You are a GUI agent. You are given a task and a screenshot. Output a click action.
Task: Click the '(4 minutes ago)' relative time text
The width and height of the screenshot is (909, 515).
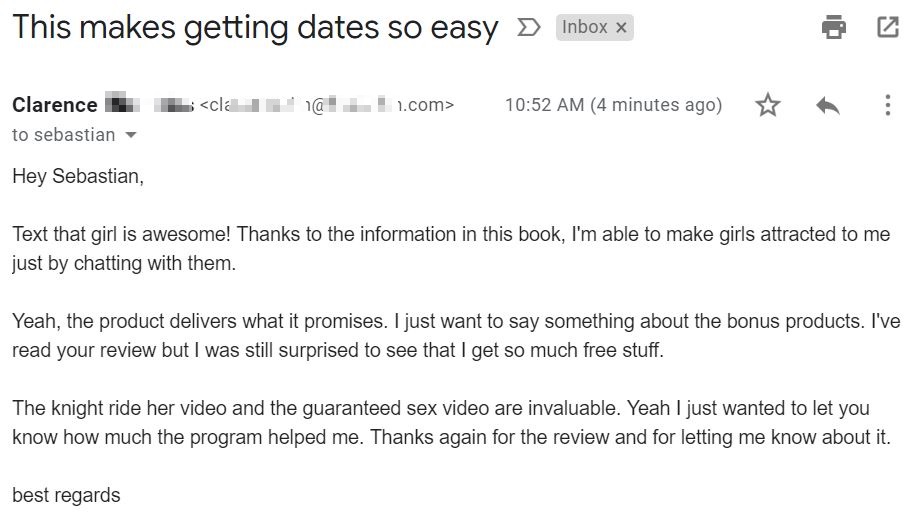656,105
